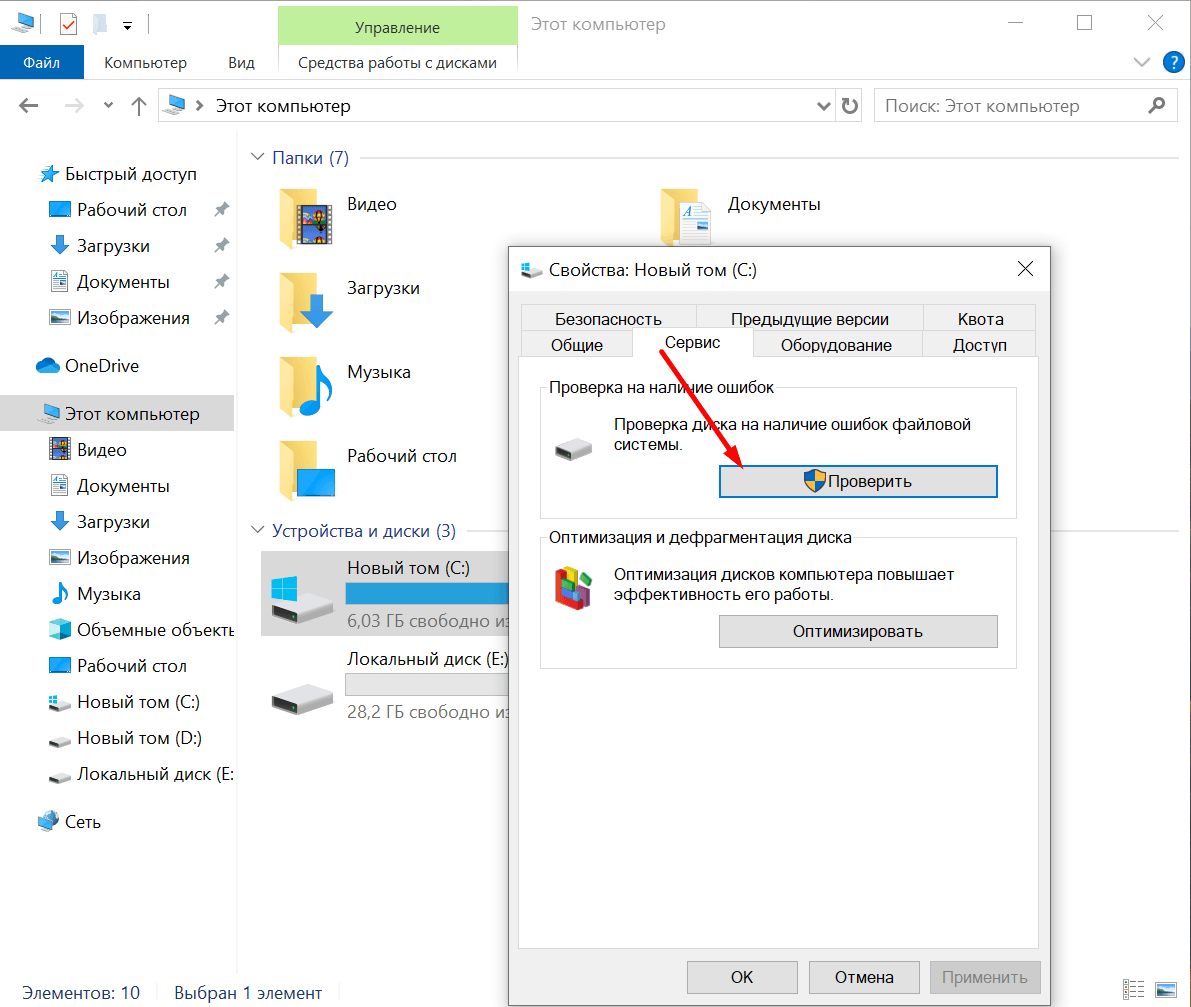This screenshot has width=1191, height=1007.
Task: Switch to the Безопасность tab
Action: click(608, 319)
